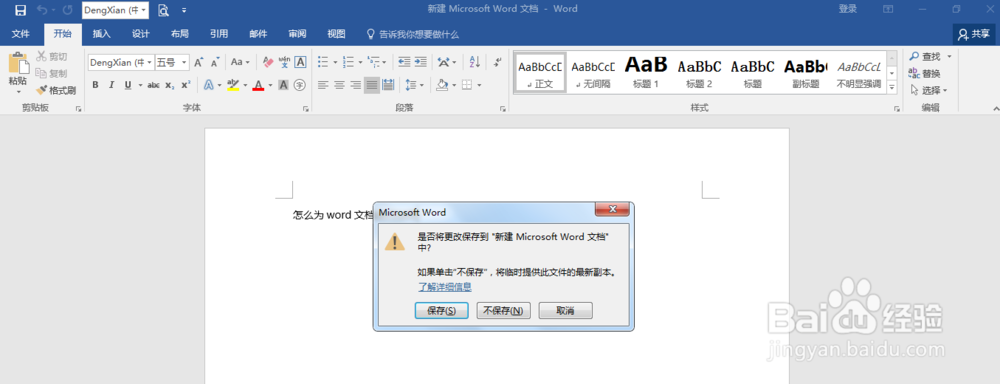Apply text effects with the outlined A icon

[209, 85]
